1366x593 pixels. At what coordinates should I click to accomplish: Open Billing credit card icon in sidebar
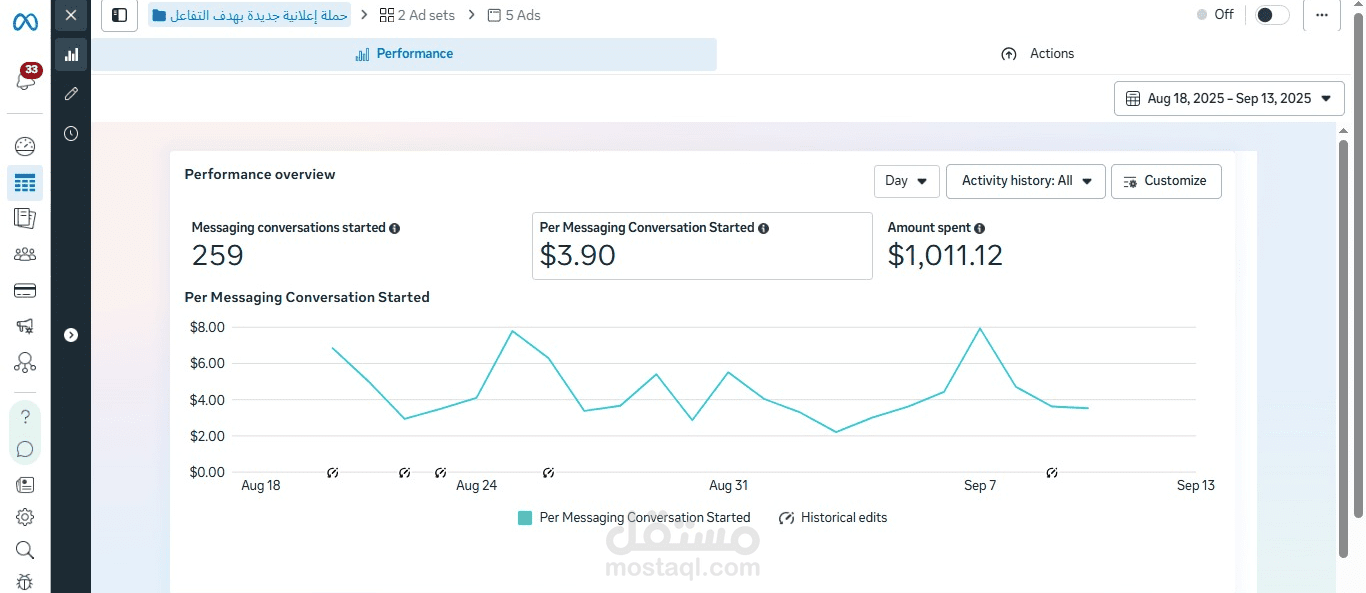click(x=25, y=290)
